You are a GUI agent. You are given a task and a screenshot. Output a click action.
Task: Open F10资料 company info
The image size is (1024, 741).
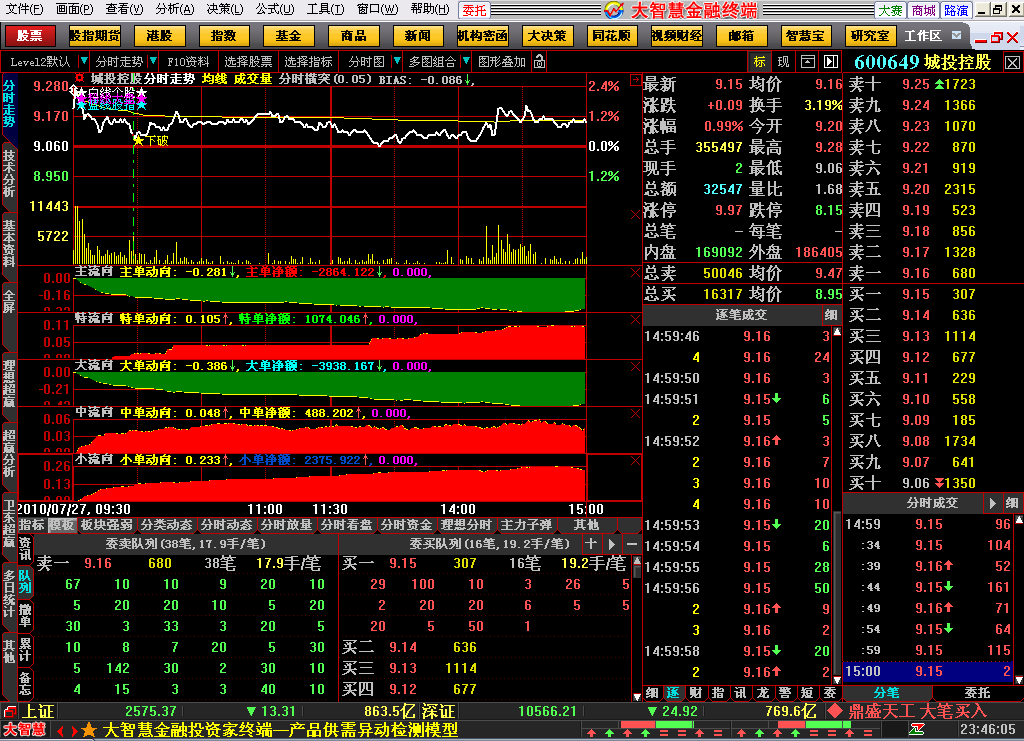pyautogui.click(x=188, y=61)
